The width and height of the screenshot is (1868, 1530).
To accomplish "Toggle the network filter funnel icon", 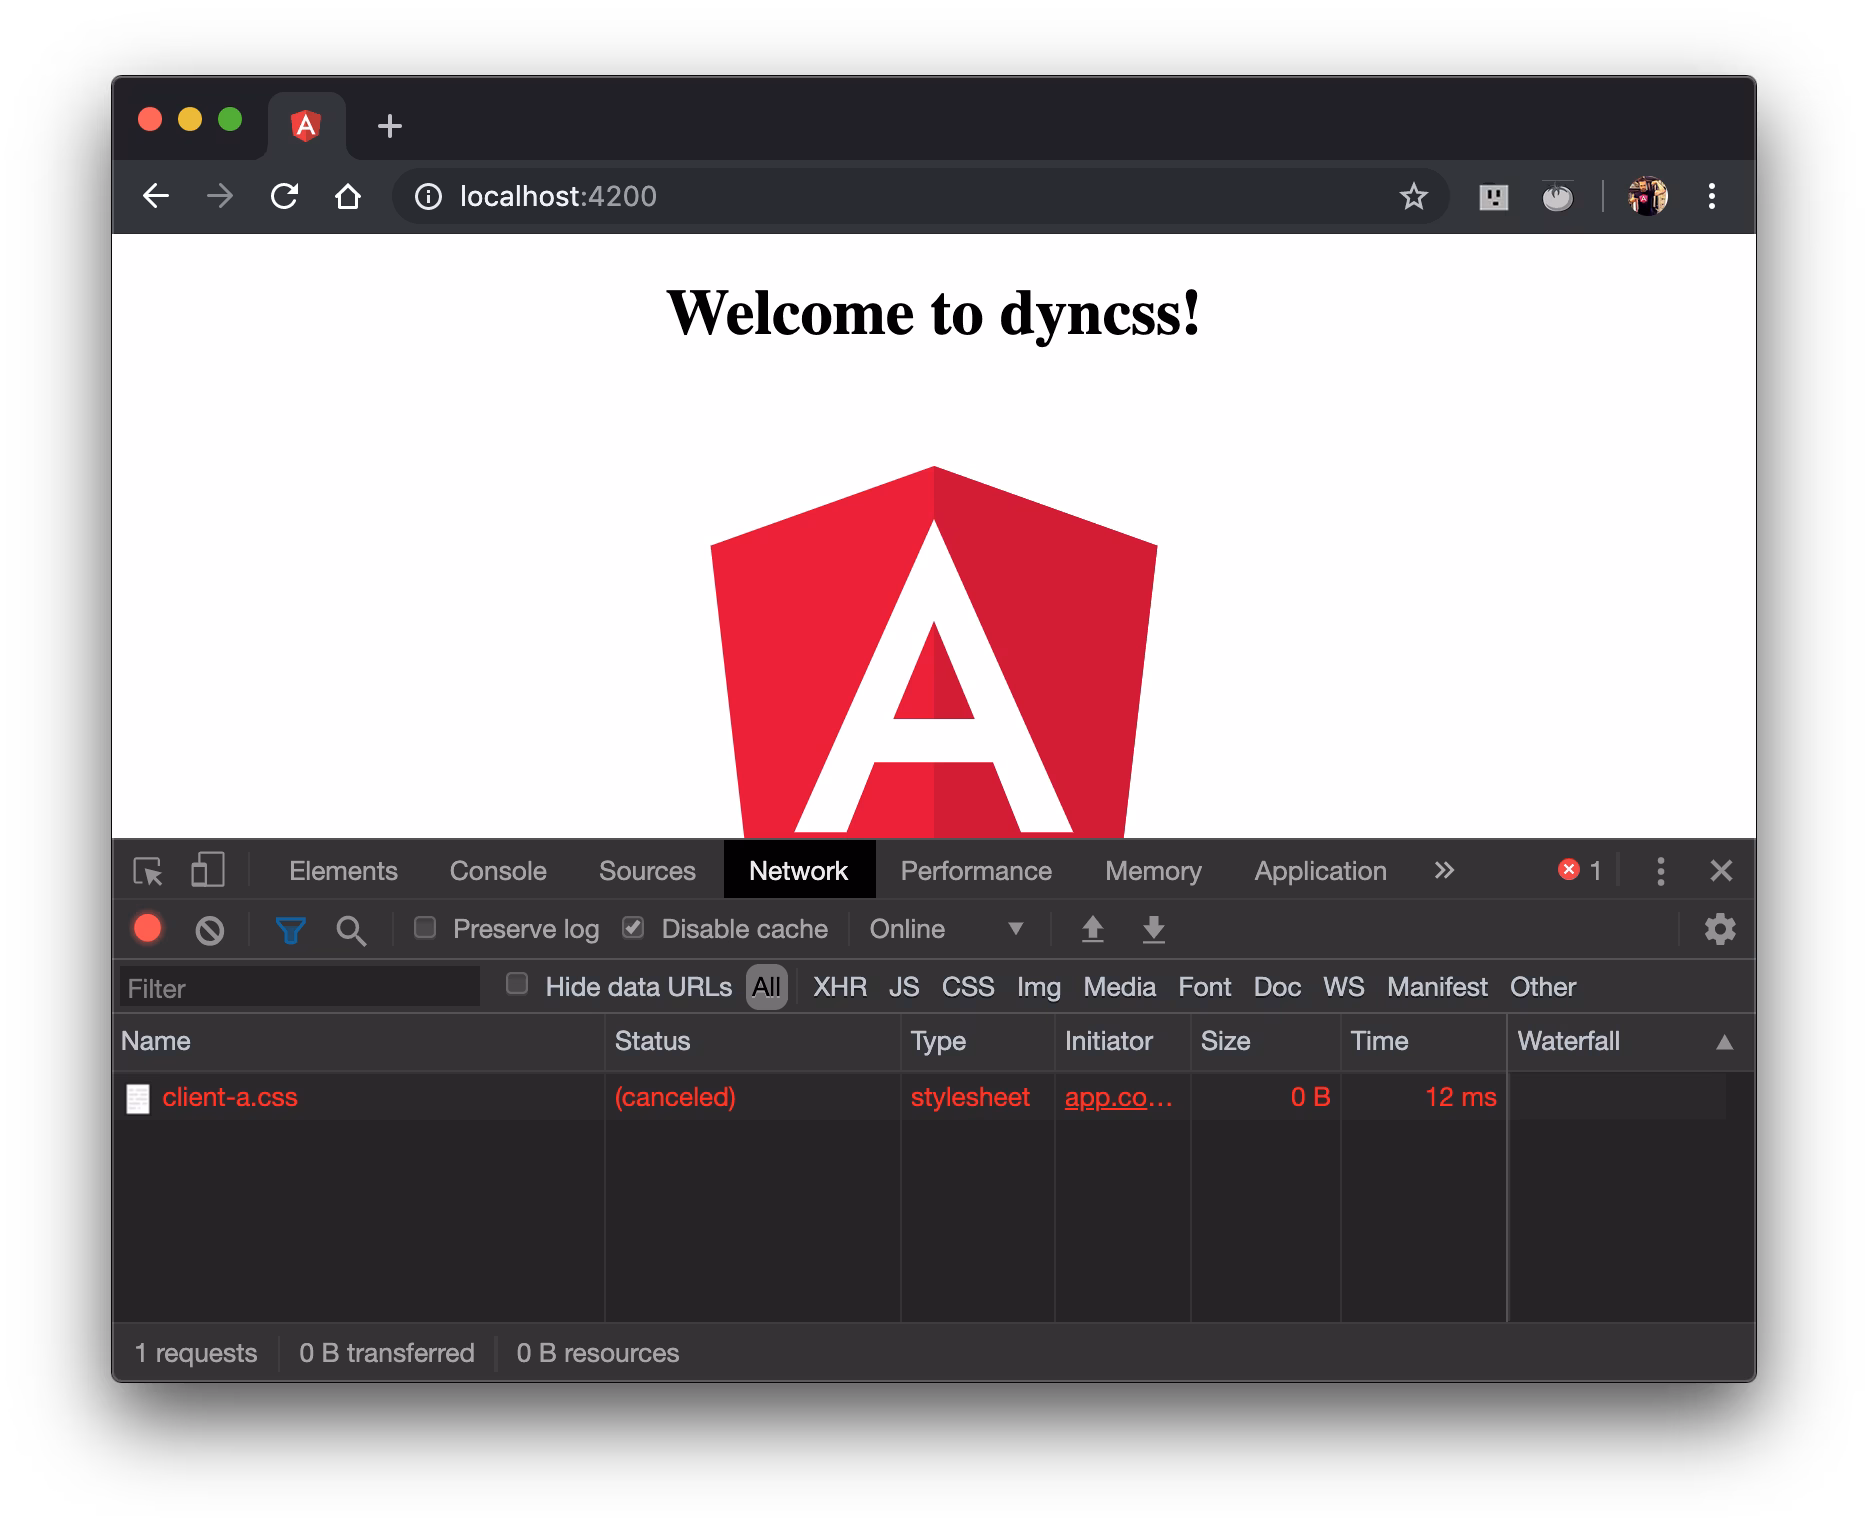I will pos(290,930).
